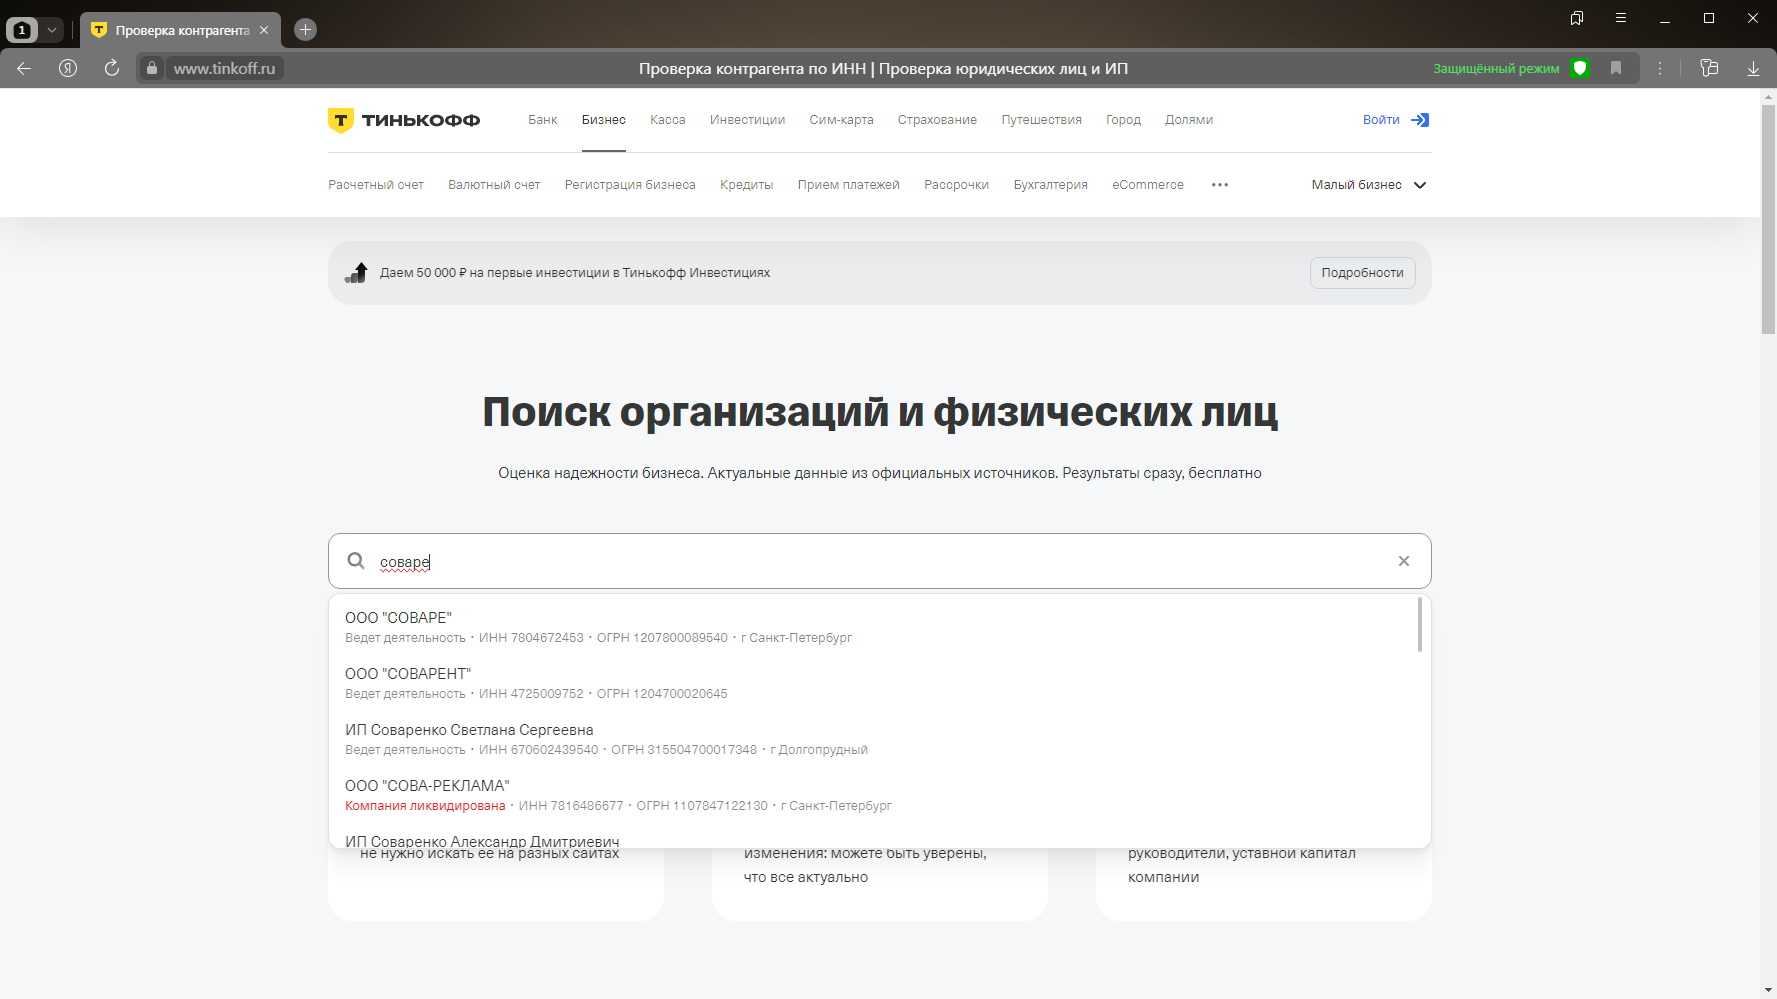Screen dimensions: 1777x999
Task: Reload the page with the refresh icon
Action: point(112,68)
